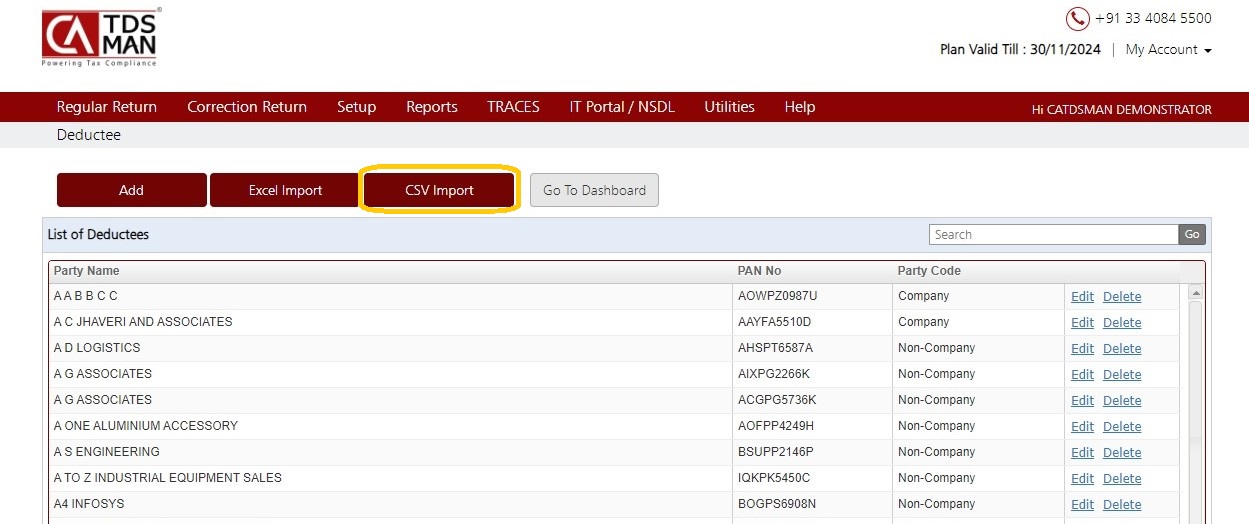Screen dimensions: 1249x524
Task: Click the Go search button
Action: coord(1192,235)
